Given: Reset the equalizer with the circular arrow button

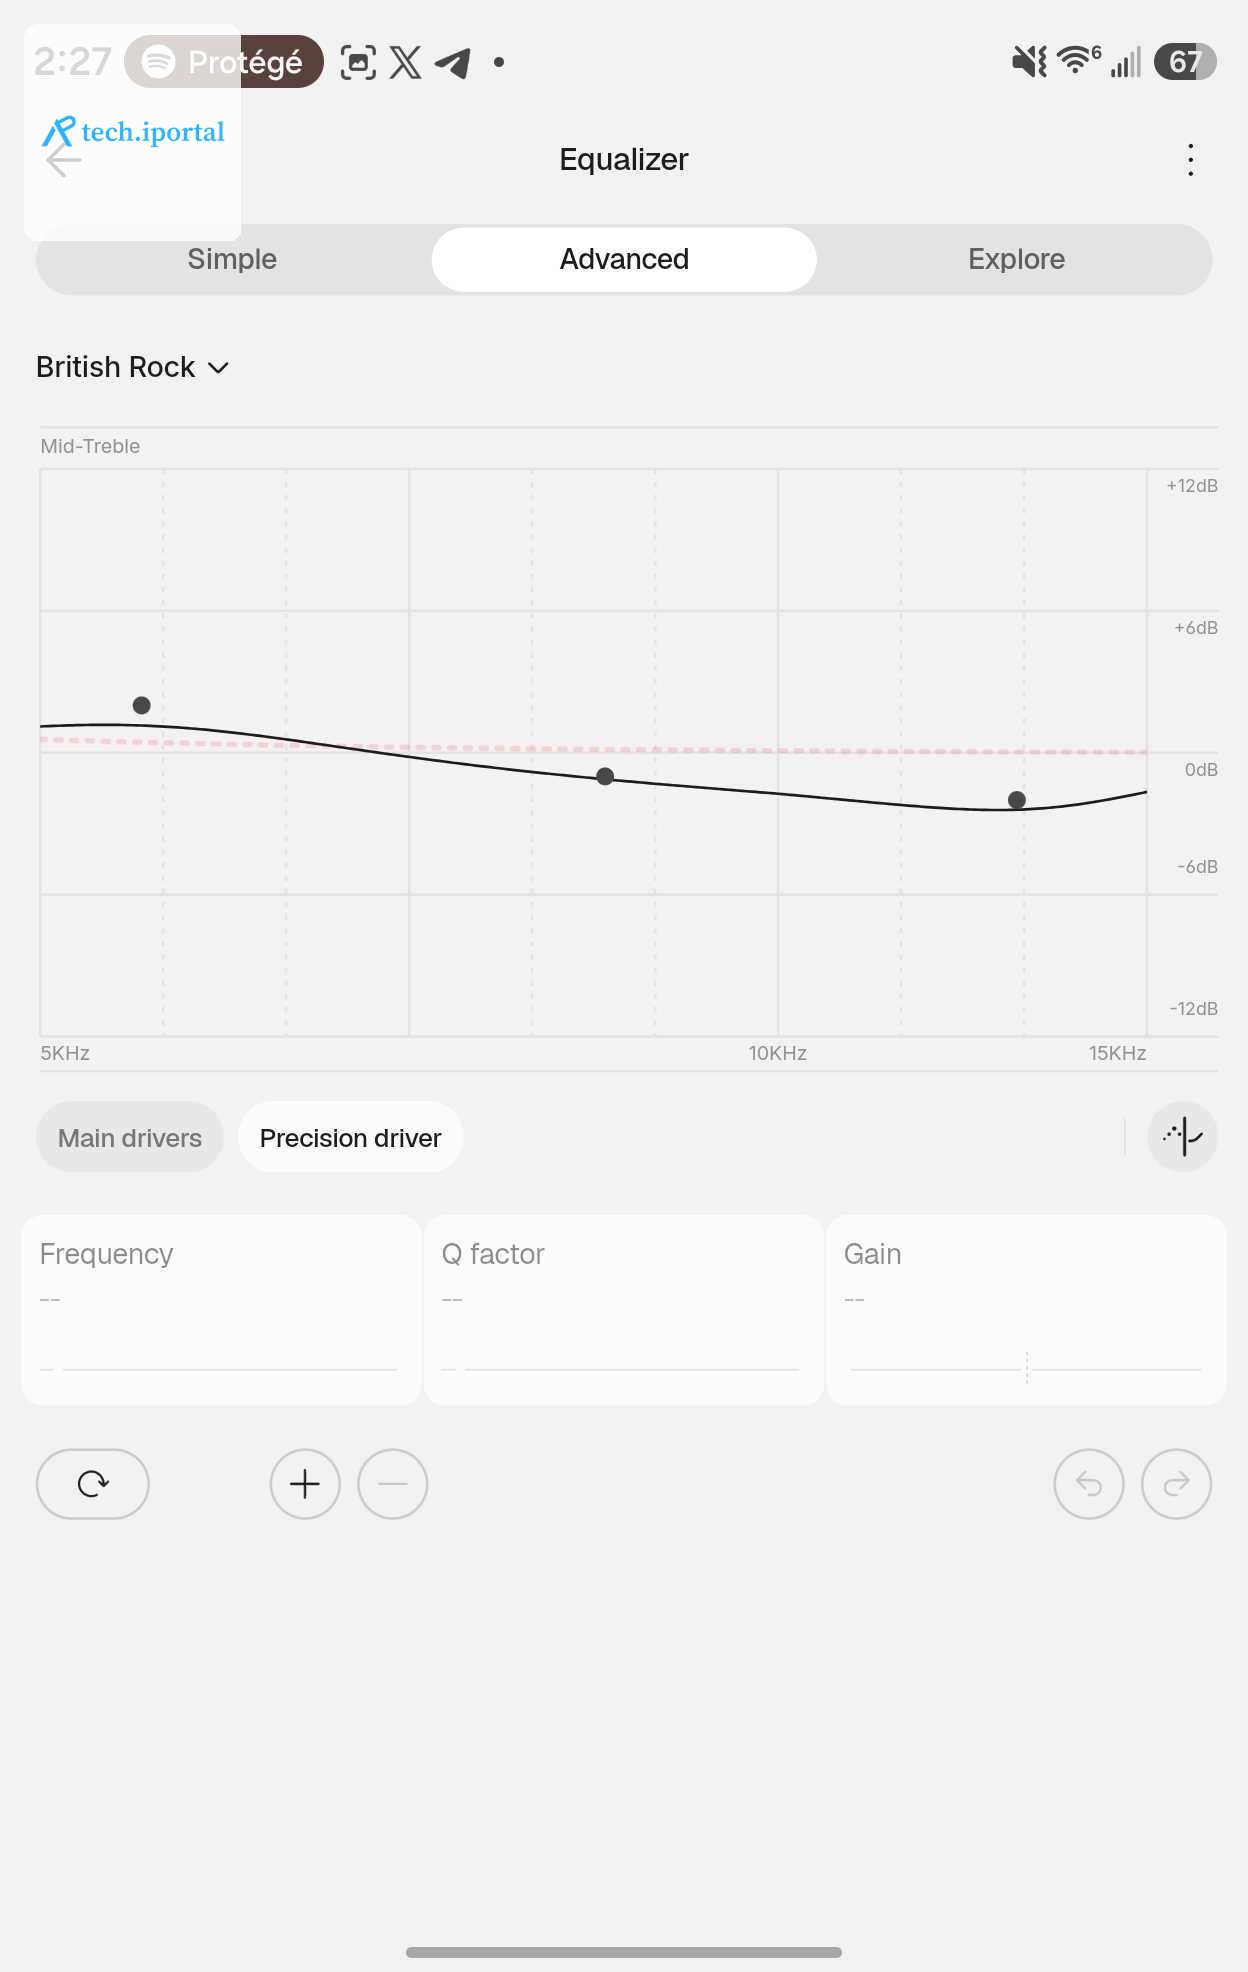Looking at the screenshot, I should (93, 1484).
